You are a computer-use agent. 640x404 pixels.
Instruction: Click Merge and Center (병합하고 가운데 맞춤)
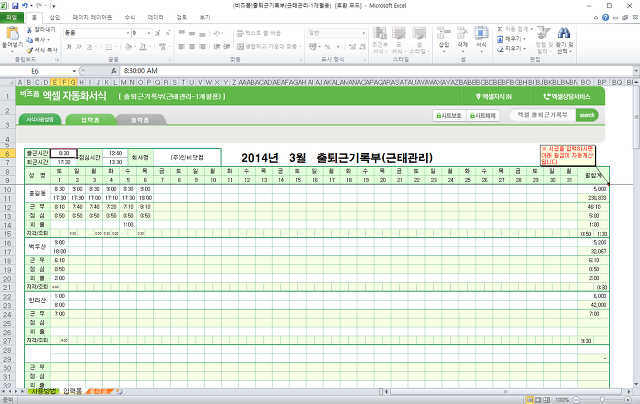pos(268,47)
